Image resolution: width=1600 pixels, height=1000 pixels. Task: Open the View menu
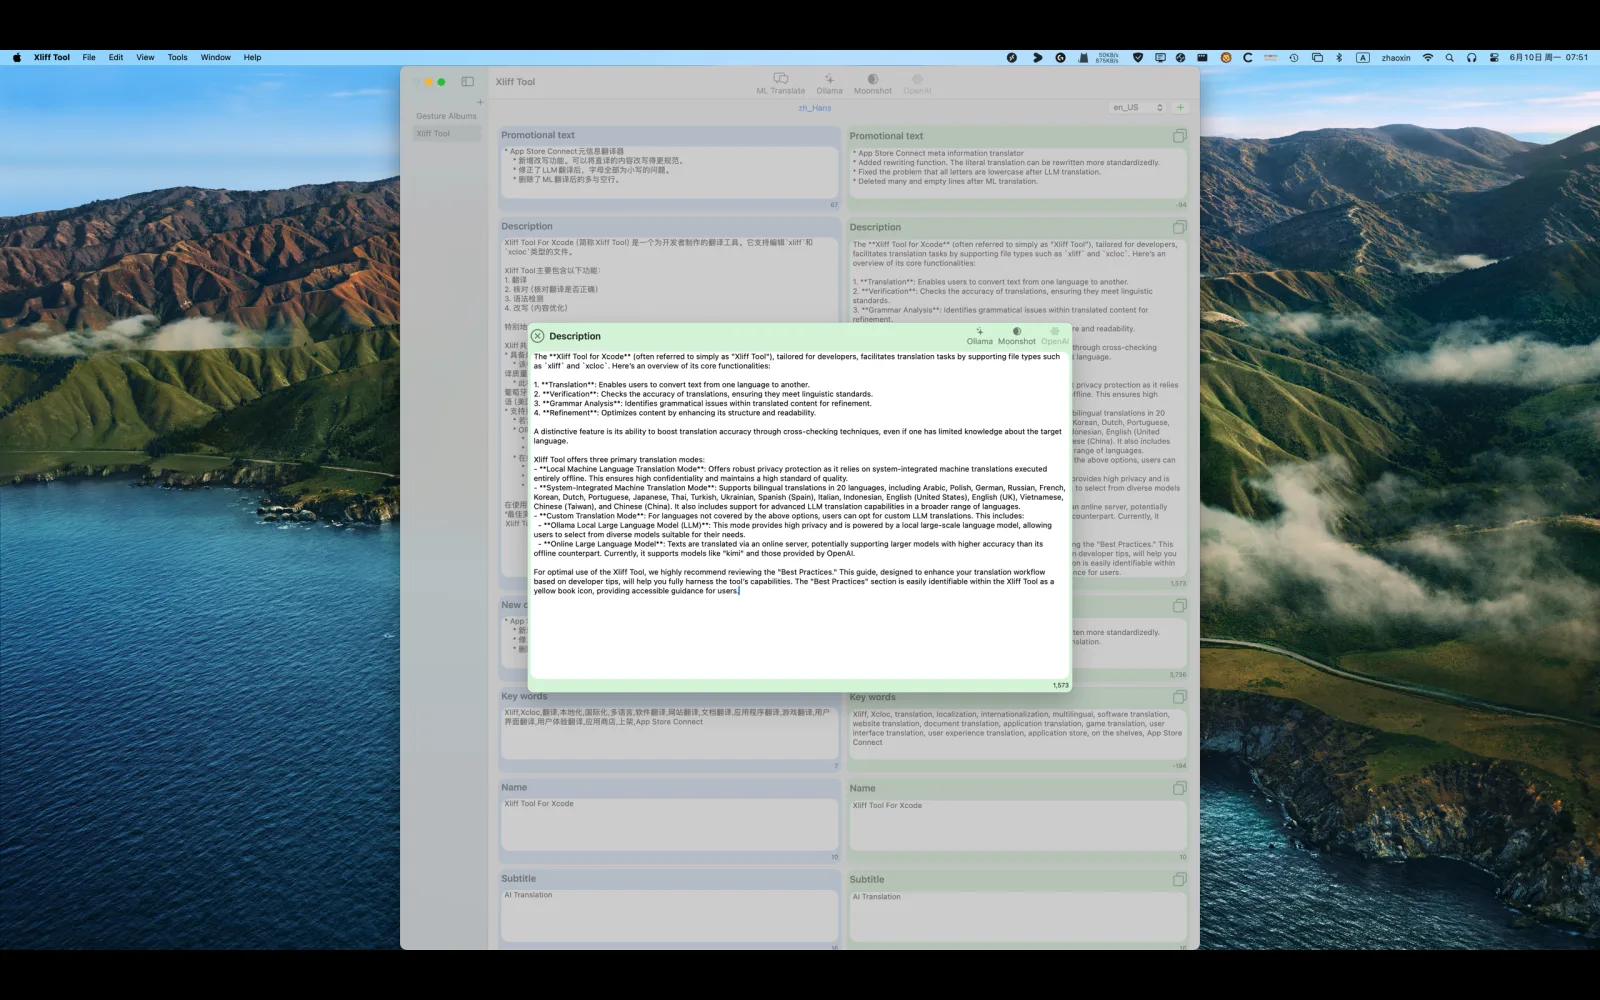point(145,57)
